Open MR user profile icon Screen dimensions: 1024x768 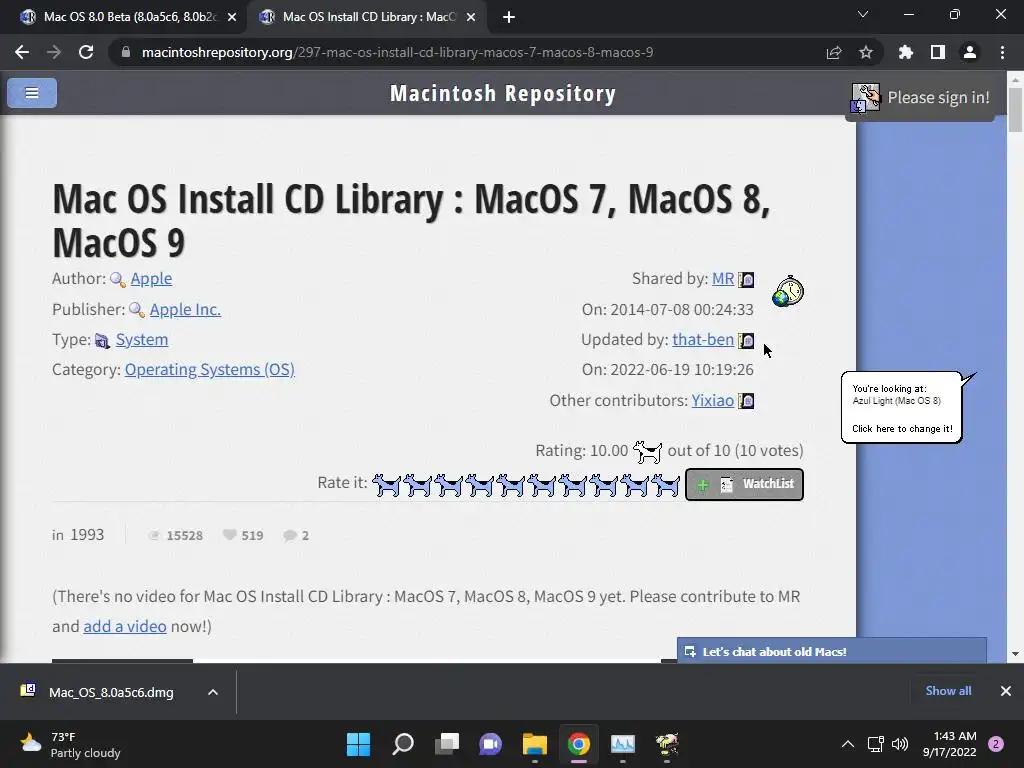click(746, 280)
